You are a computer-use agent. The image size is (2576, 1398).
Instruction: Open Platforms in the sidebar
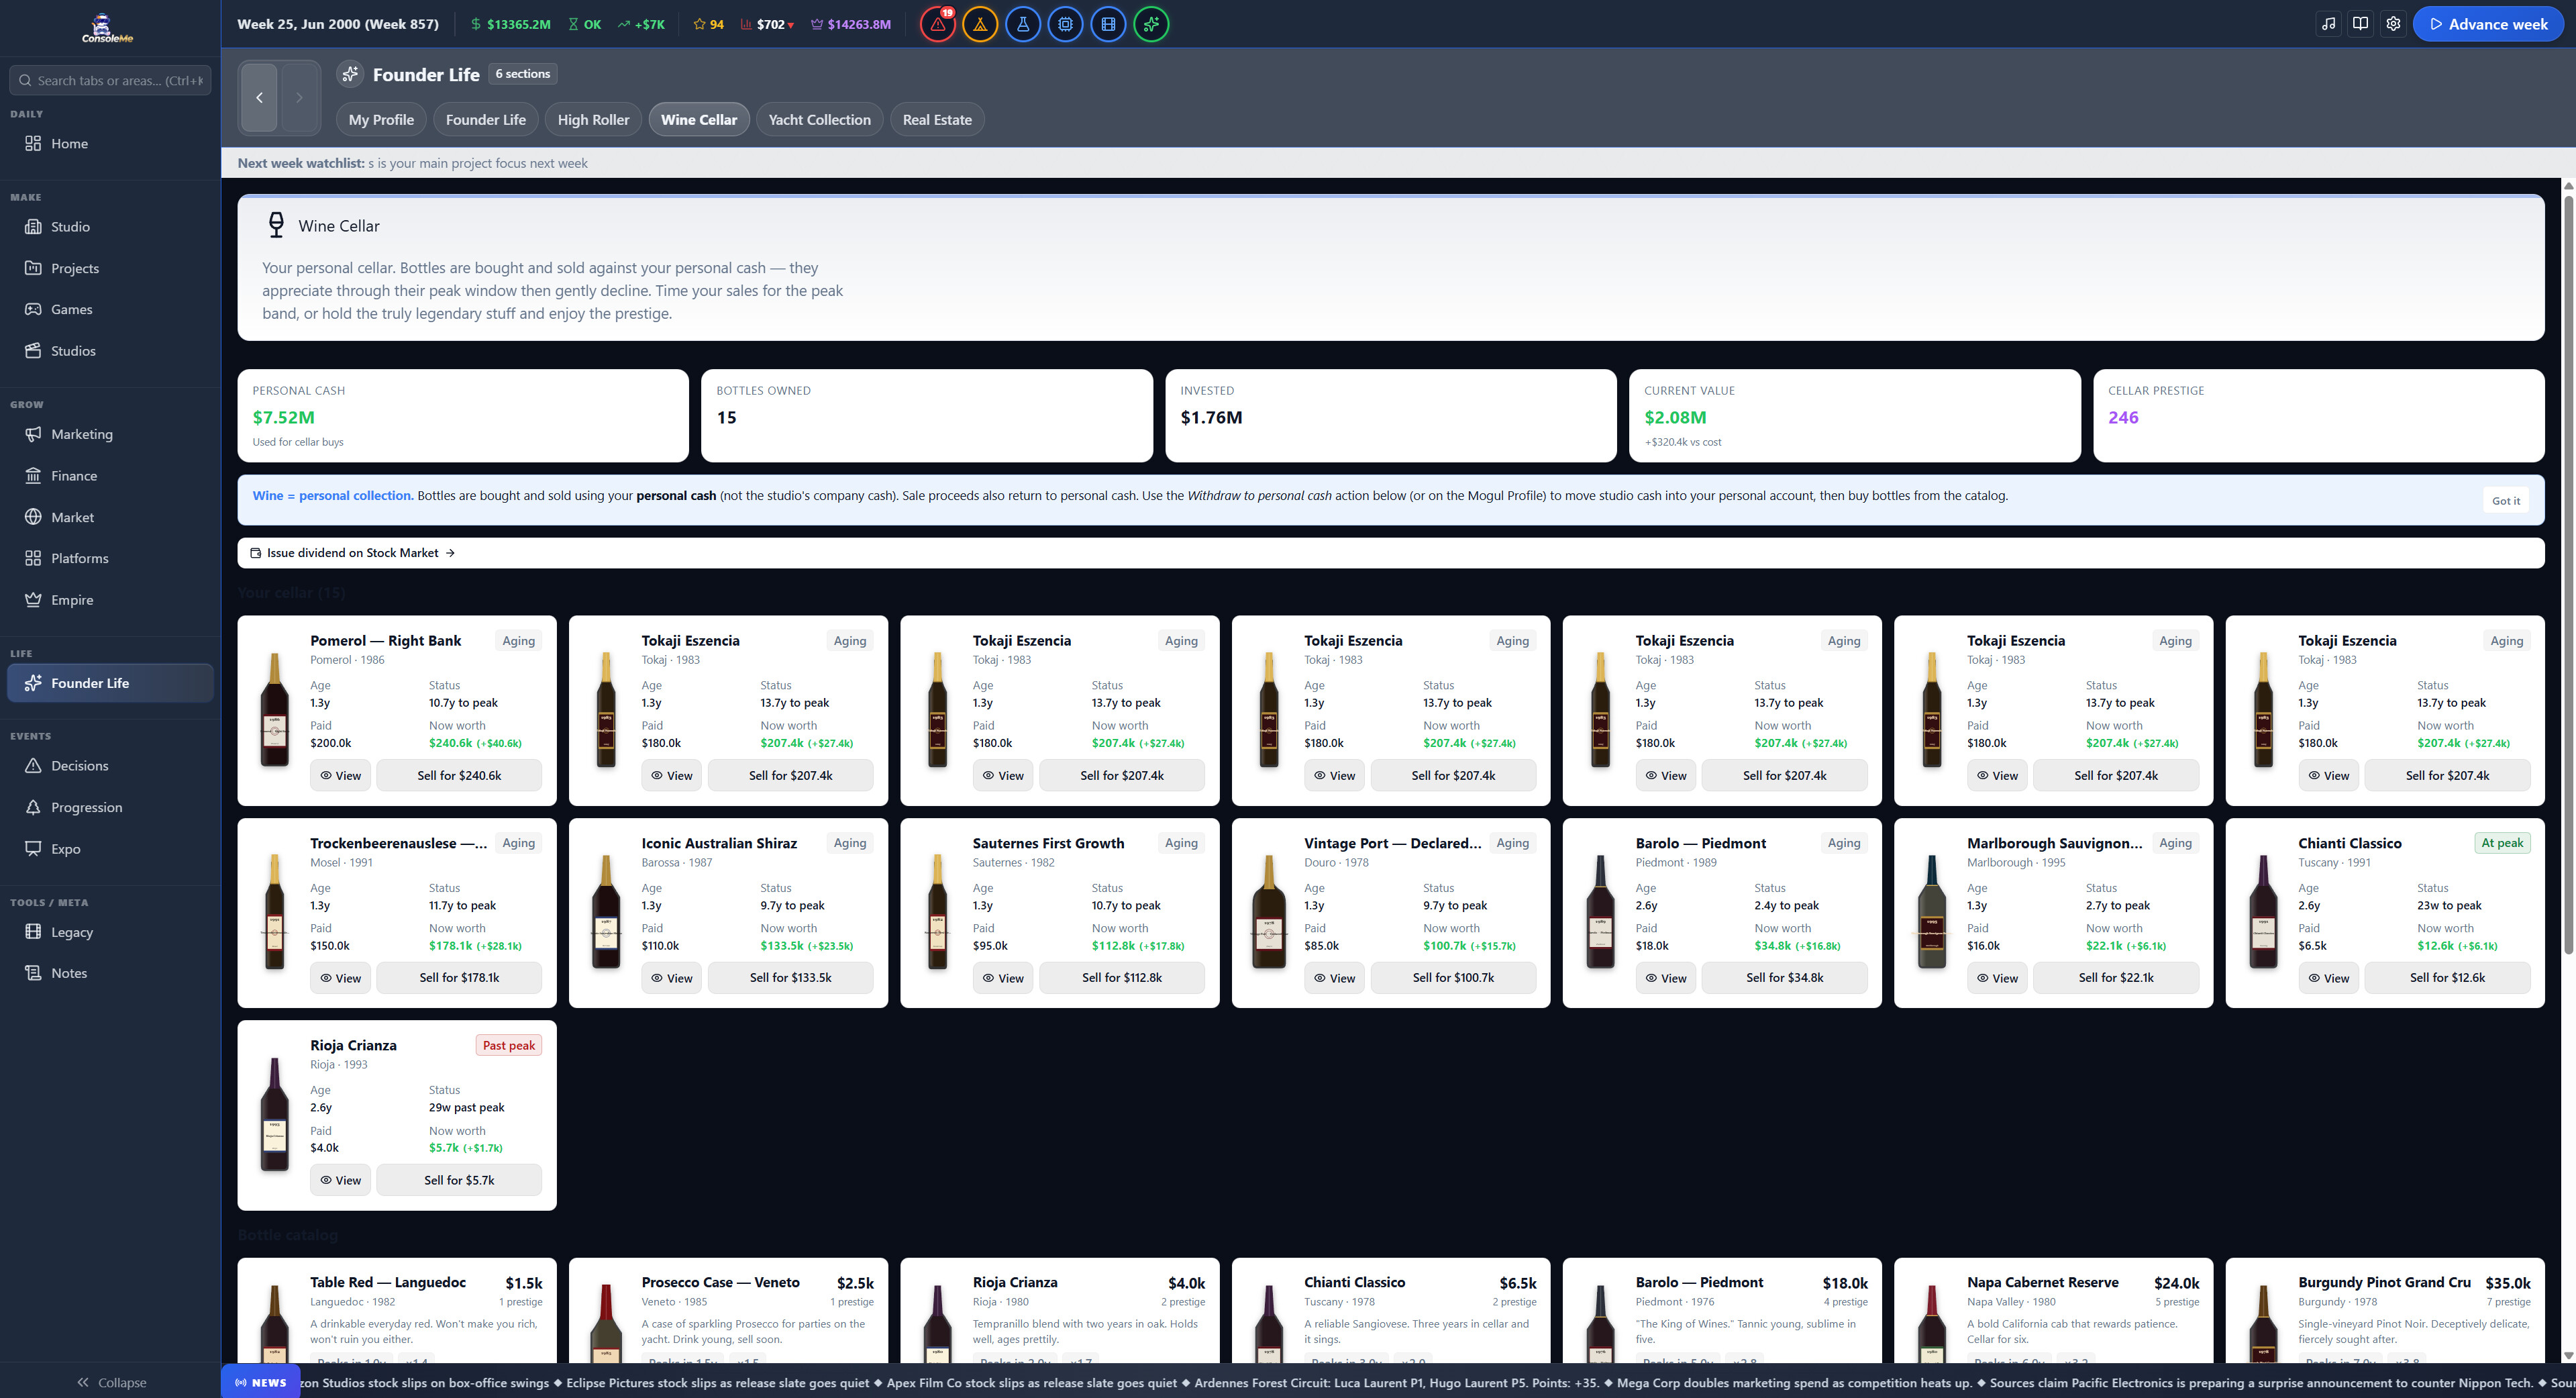pyautogui.click(x=110, y=558)
